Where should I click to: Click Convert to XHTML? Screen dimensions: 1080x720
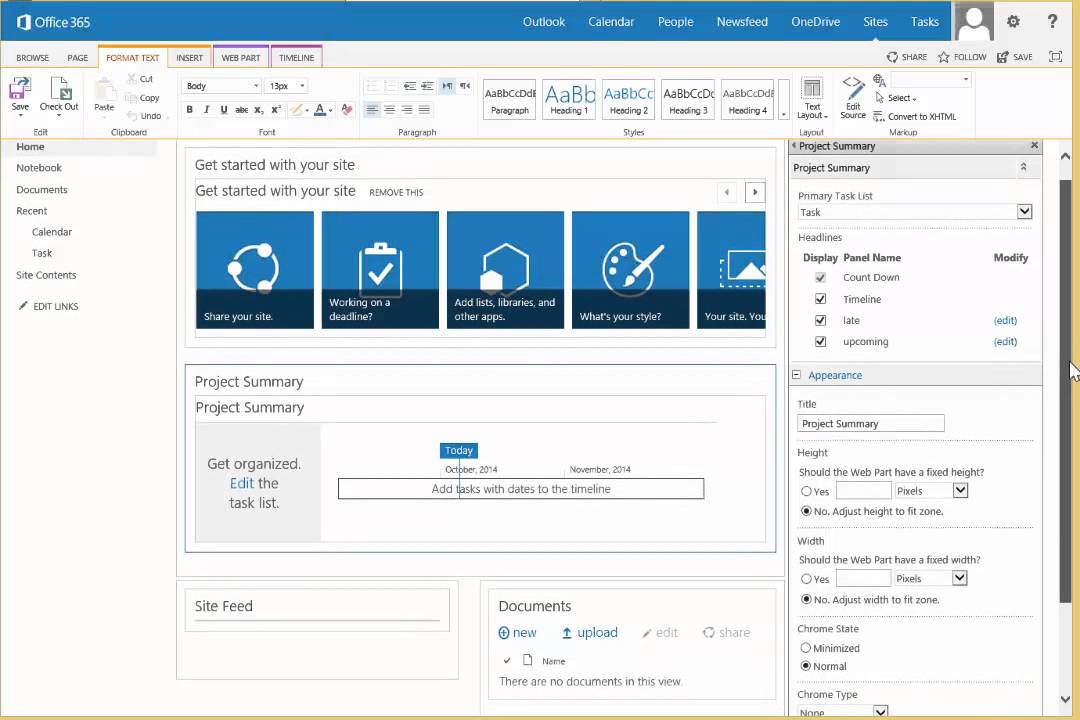(915, 116)
